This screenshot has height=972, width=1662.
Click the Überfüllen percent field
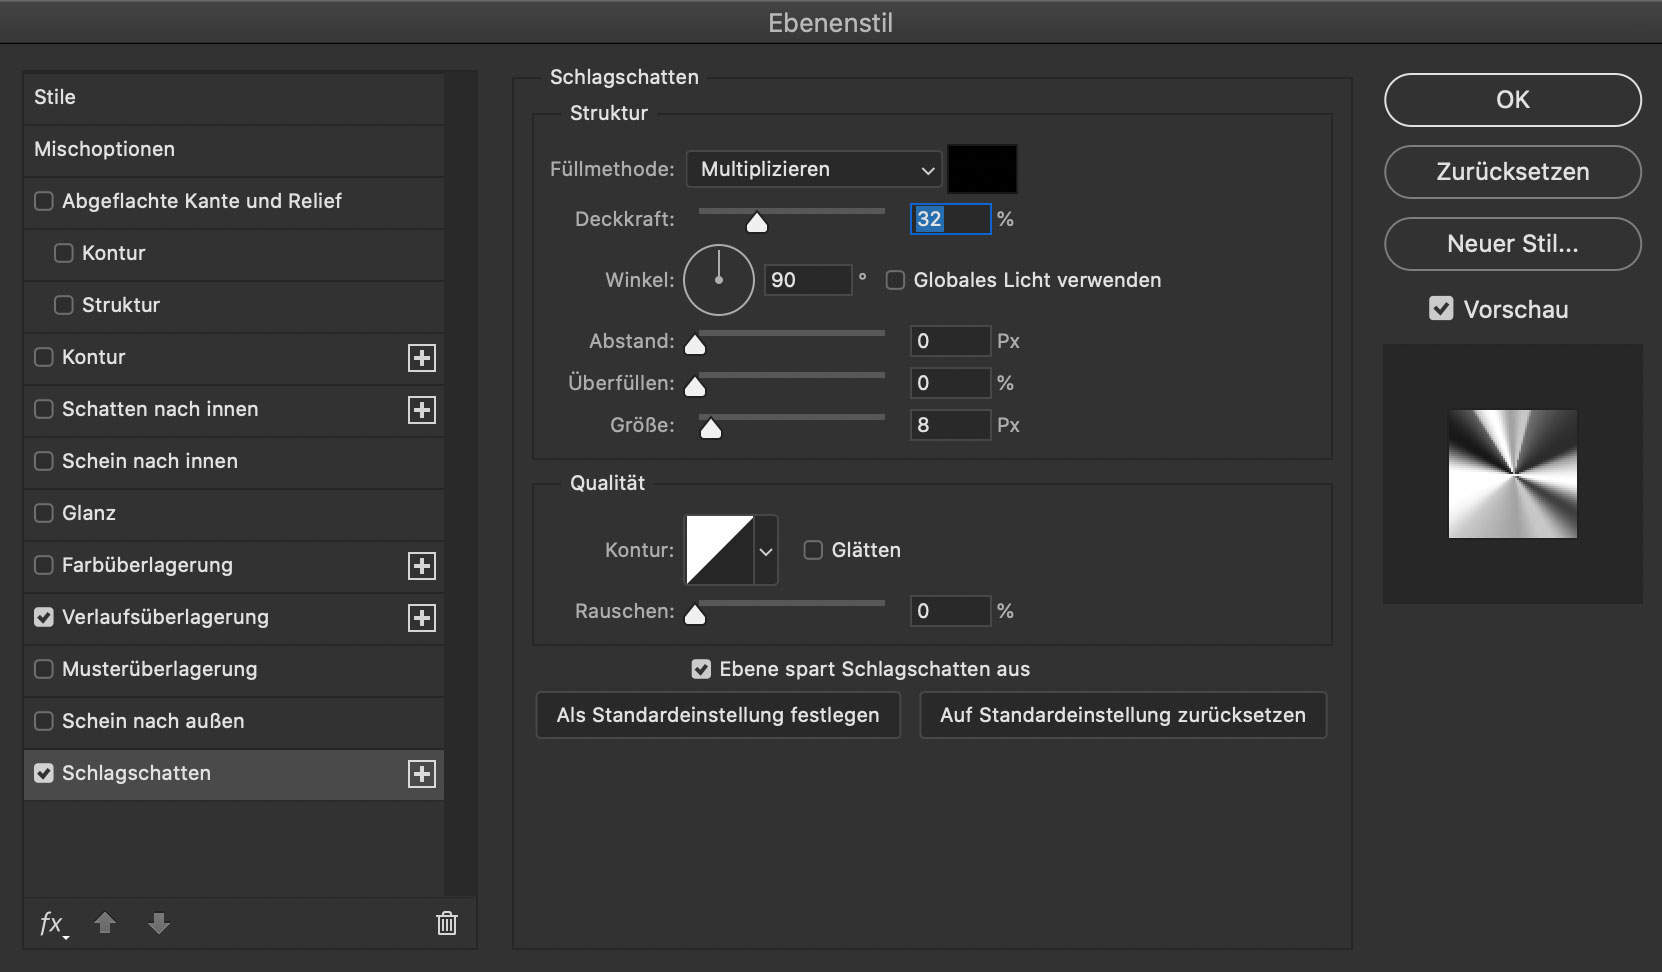point(950,383)
